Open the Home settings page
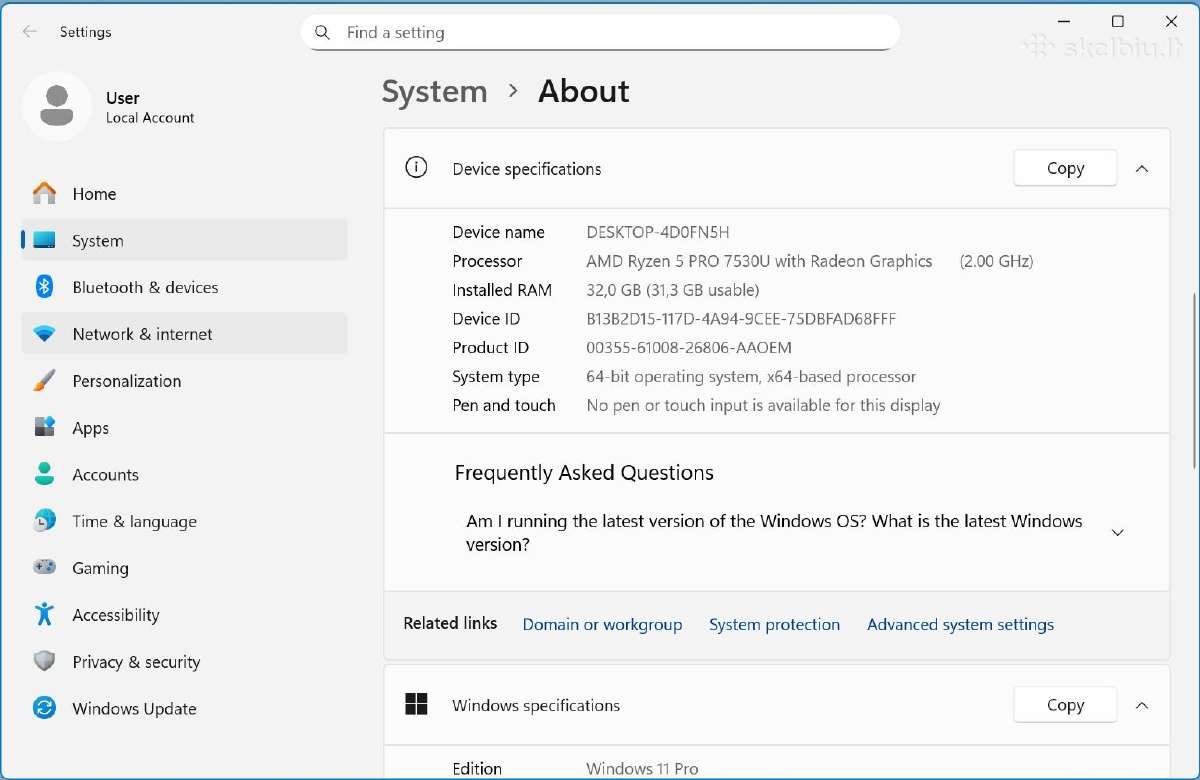Image resolution: width=1200 pixels, height=780 pixels. coord(184,194)
